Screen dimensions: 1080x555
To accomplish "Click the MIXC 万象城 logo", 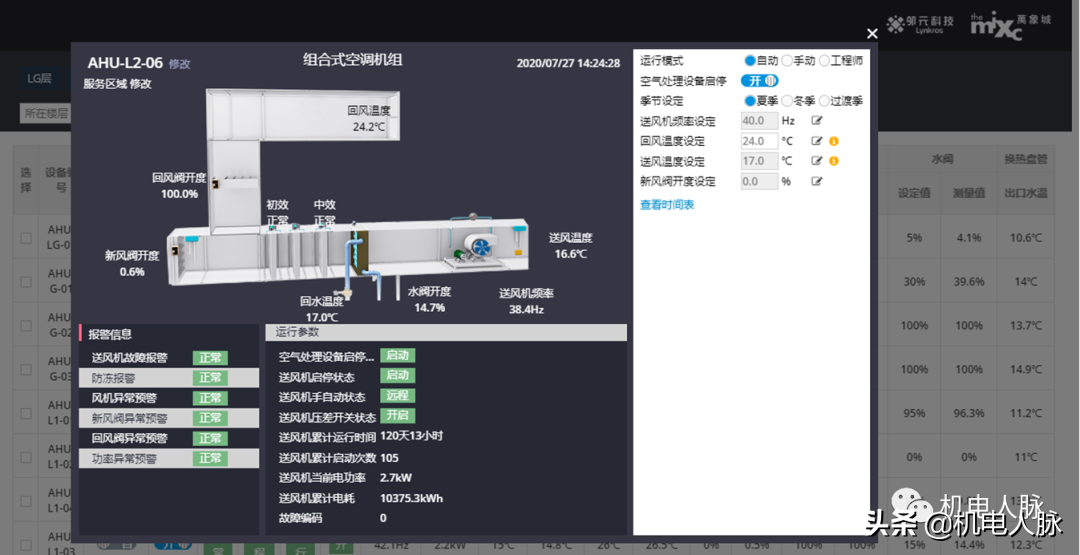I will click(1011, 26).
